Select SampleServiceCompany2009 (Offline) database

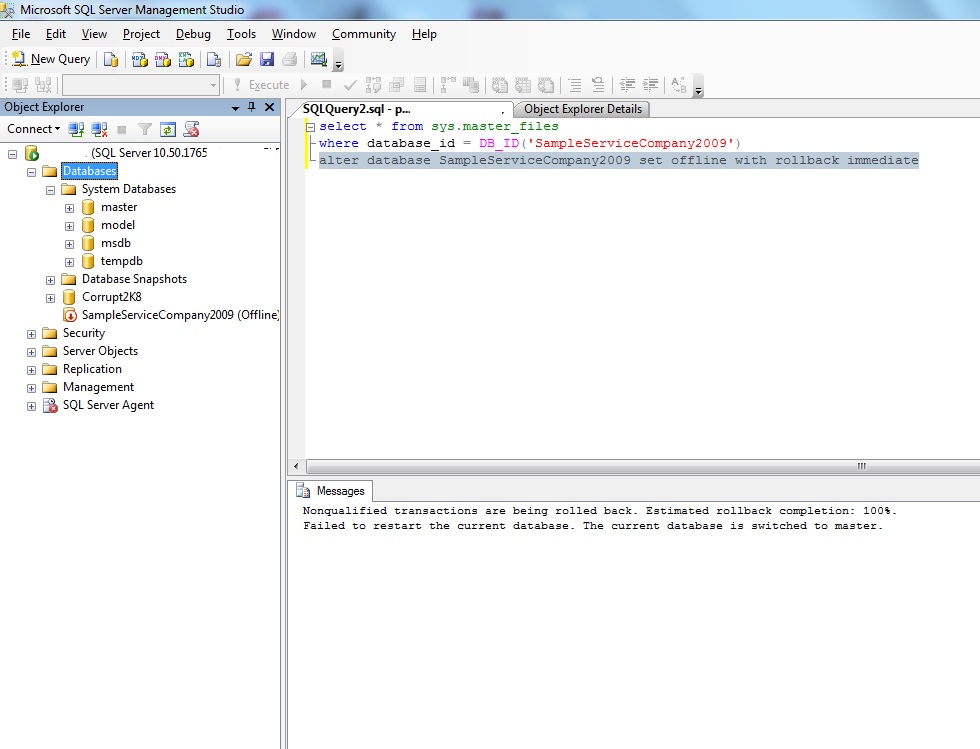(180, 315)
